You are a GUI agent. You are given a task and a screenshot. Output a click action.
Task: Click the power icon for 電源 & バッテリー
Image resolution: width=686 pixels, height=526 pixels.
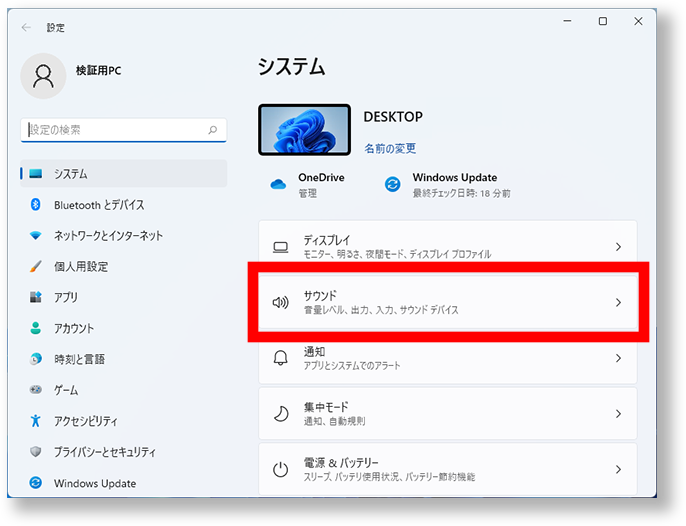pyautogui.click(x=280, y=470)
